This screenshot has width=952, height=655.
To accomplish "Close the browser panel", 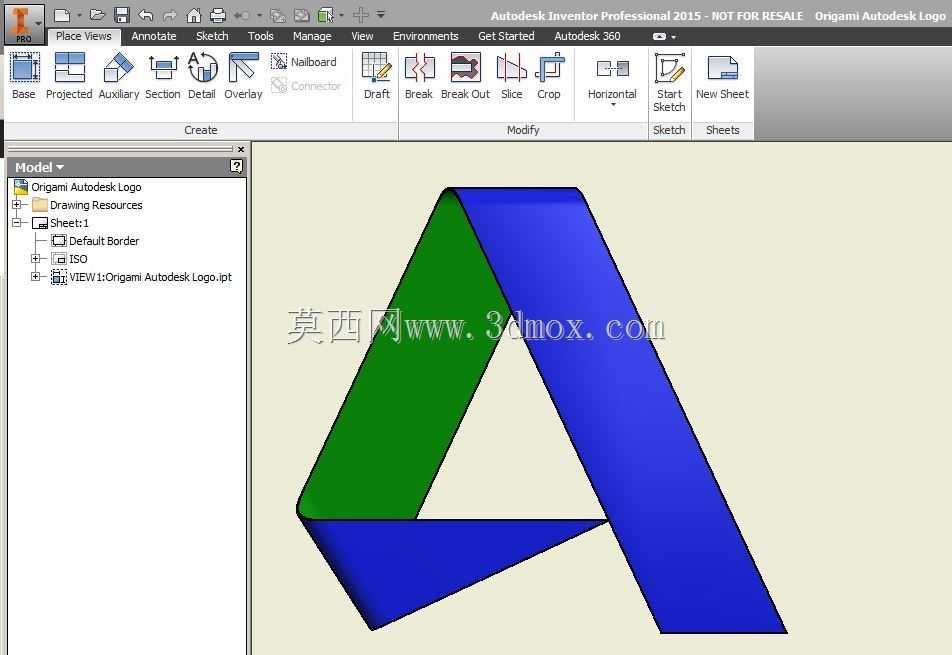I will 241,149.
